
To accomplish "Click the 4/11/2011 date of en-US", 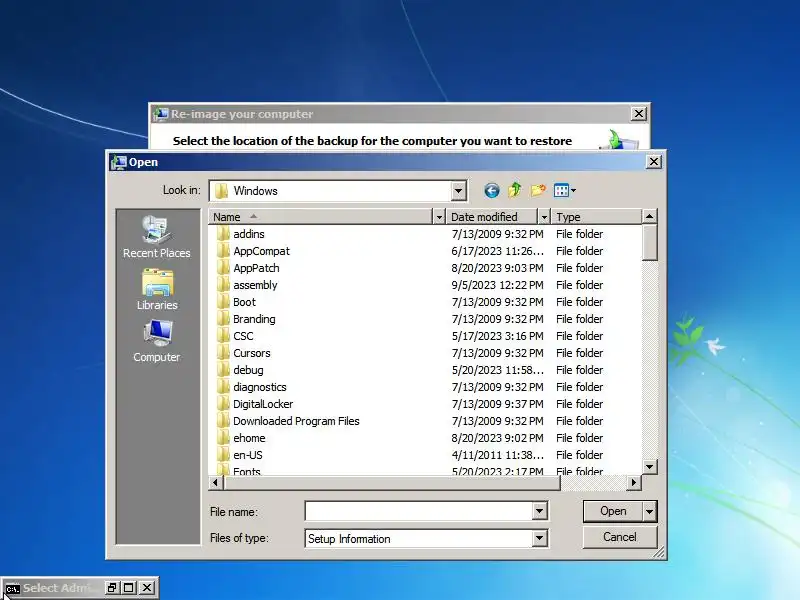I will pyautogui.click(x=497, y=455).
